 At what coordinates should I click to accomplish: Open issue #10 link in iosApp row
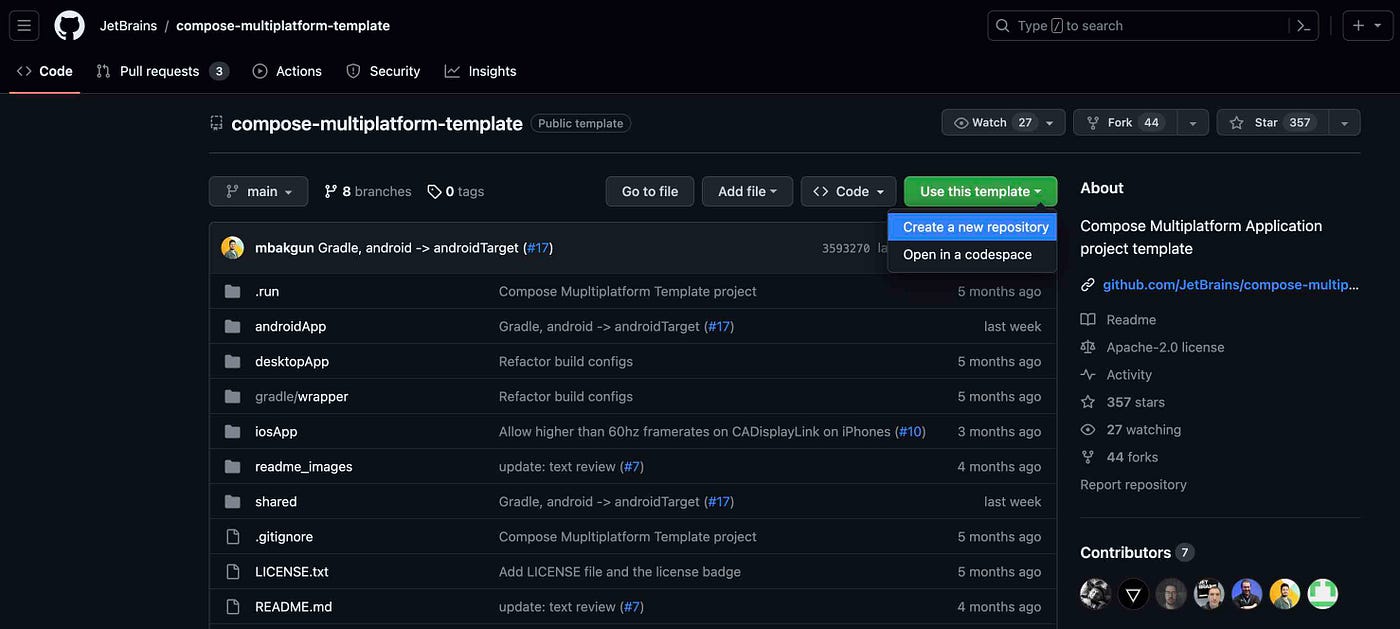[910, 431]
